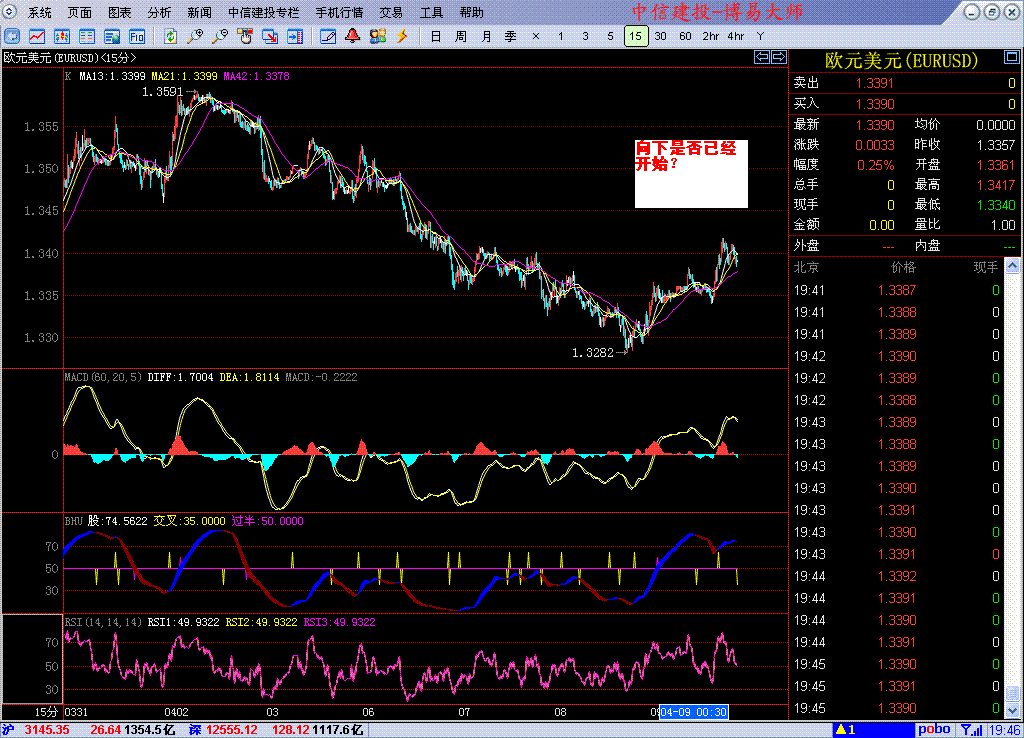Select the monthly 月 period
The height and width of the screenshot is (738, 1024).
tap(486, 37)
